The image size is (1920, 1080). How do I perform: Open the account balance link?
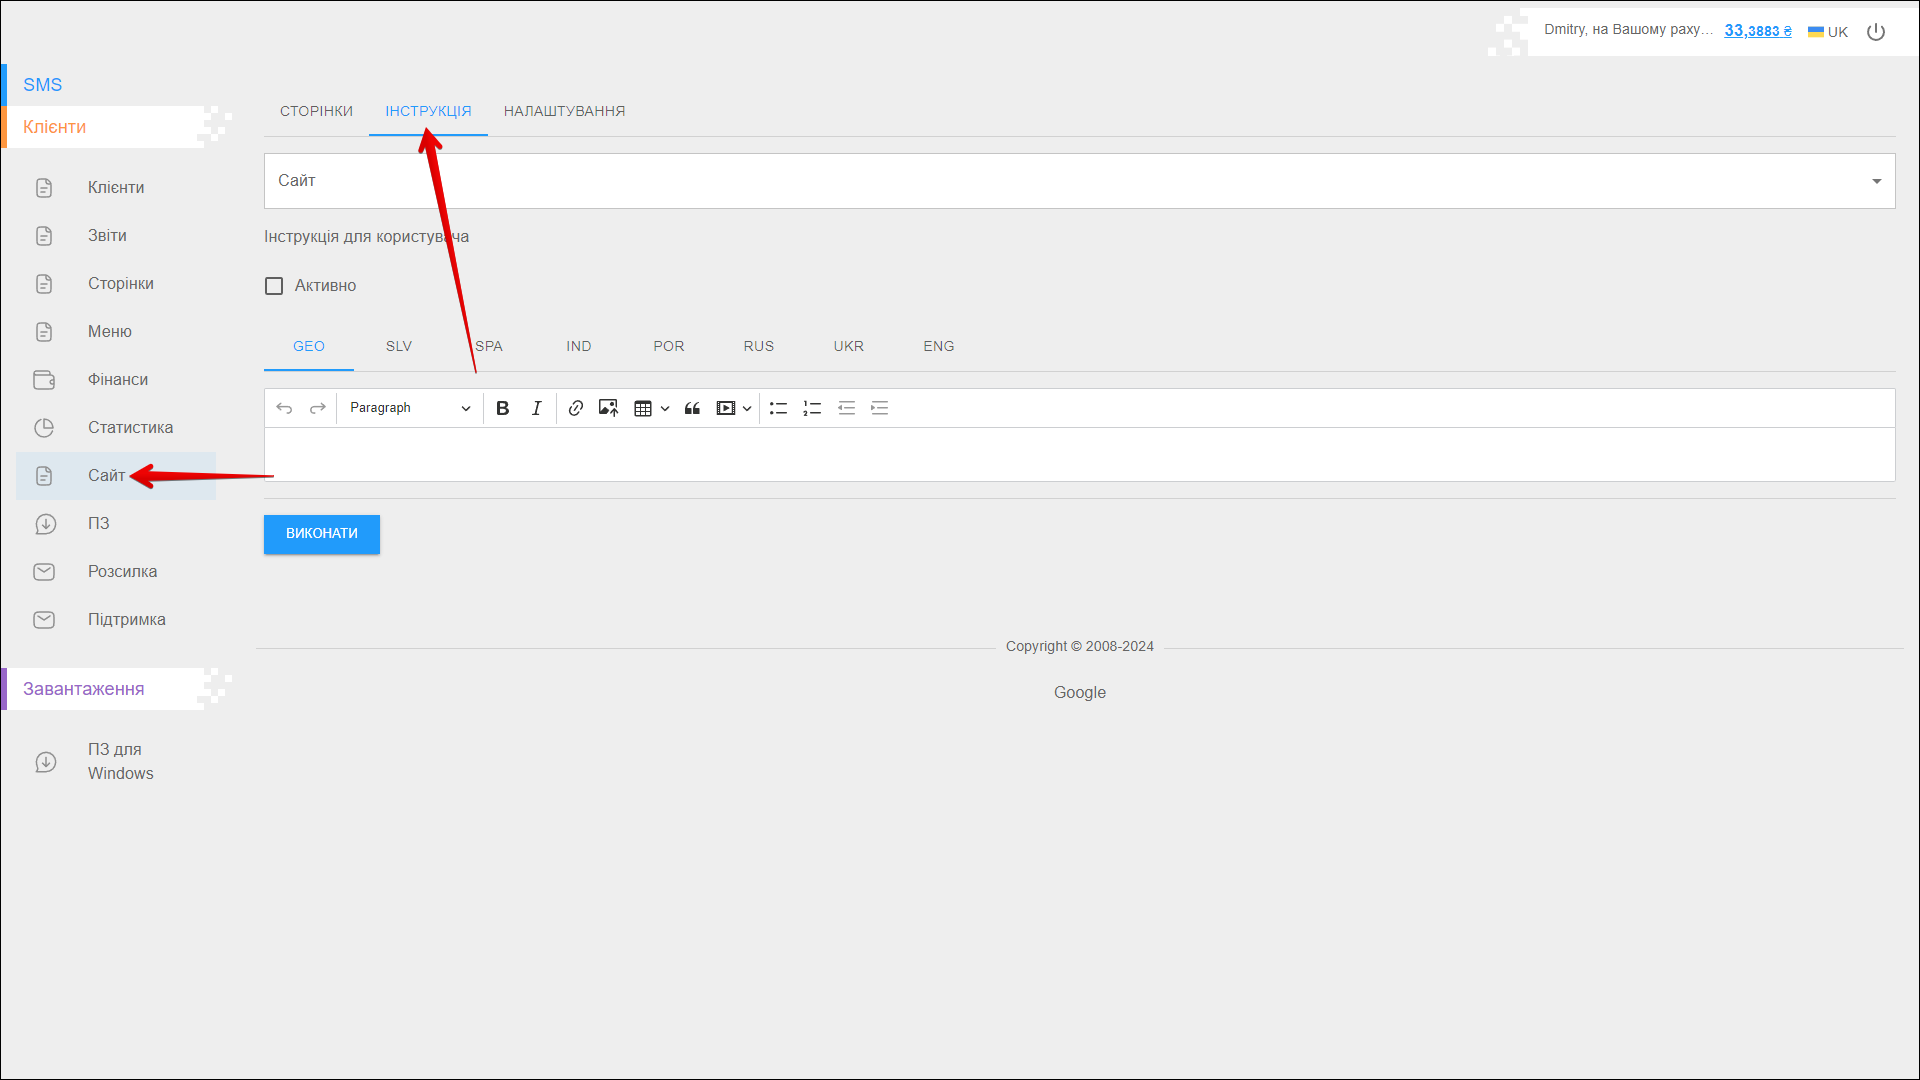(x=1757, y=31)
